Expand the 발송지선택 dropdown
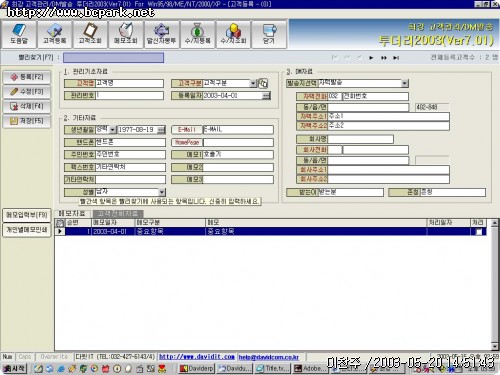500x375 pixels. (x=405, y=83)
